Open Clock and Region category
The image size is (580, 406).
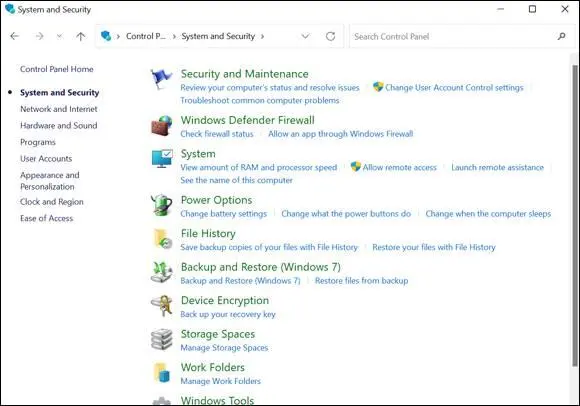click(52, 202)
